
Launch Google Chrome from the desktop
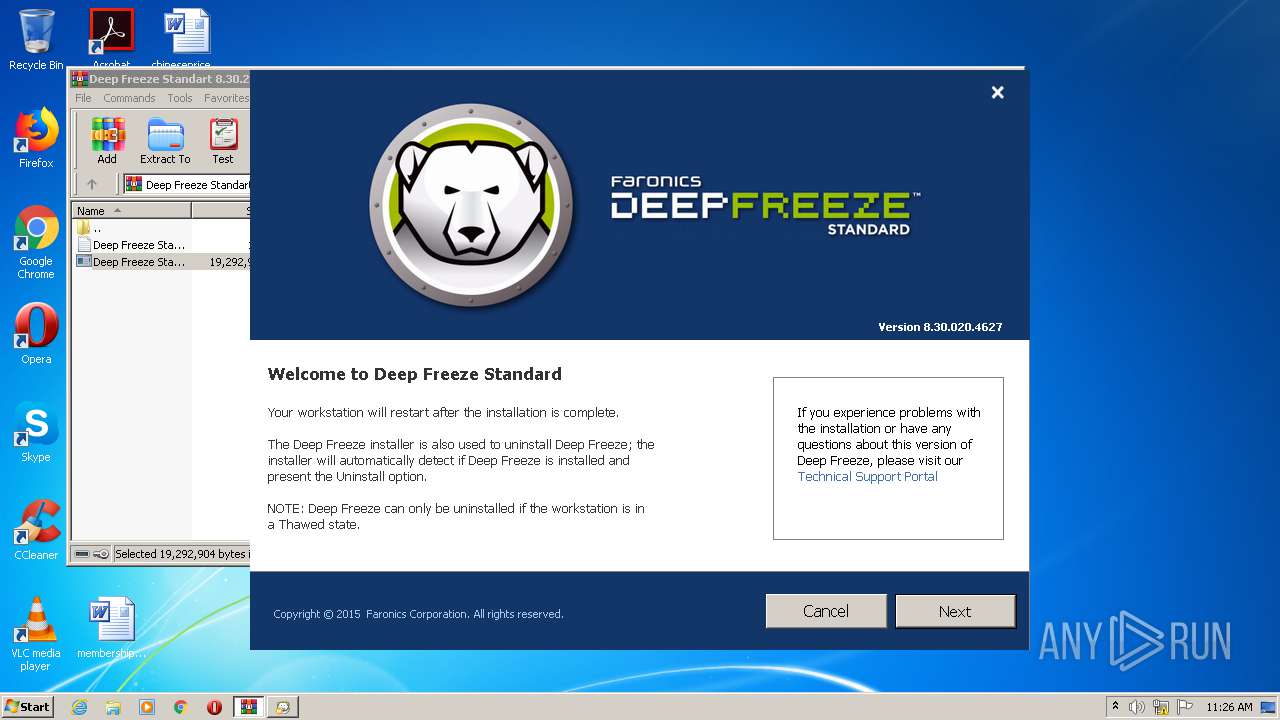click(x=36, y=243)
